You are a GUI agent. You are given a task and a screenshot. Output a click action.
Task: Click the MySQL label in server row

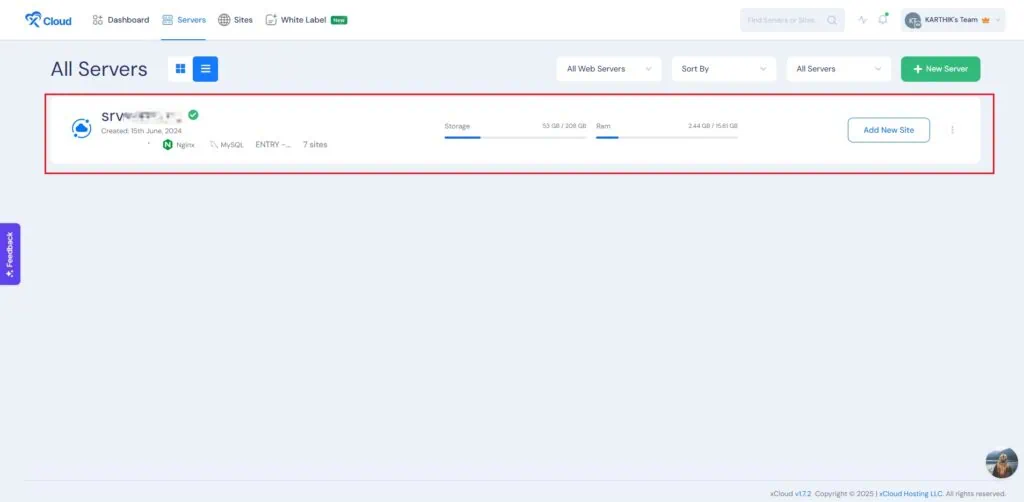point(232,145)
